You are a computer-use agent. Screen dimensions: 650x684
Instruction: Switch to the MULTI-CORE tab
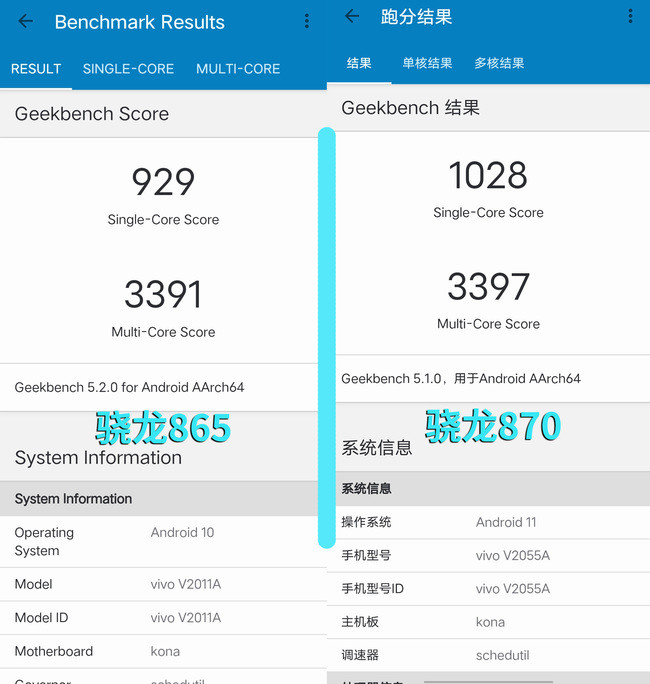pos(238,69)
